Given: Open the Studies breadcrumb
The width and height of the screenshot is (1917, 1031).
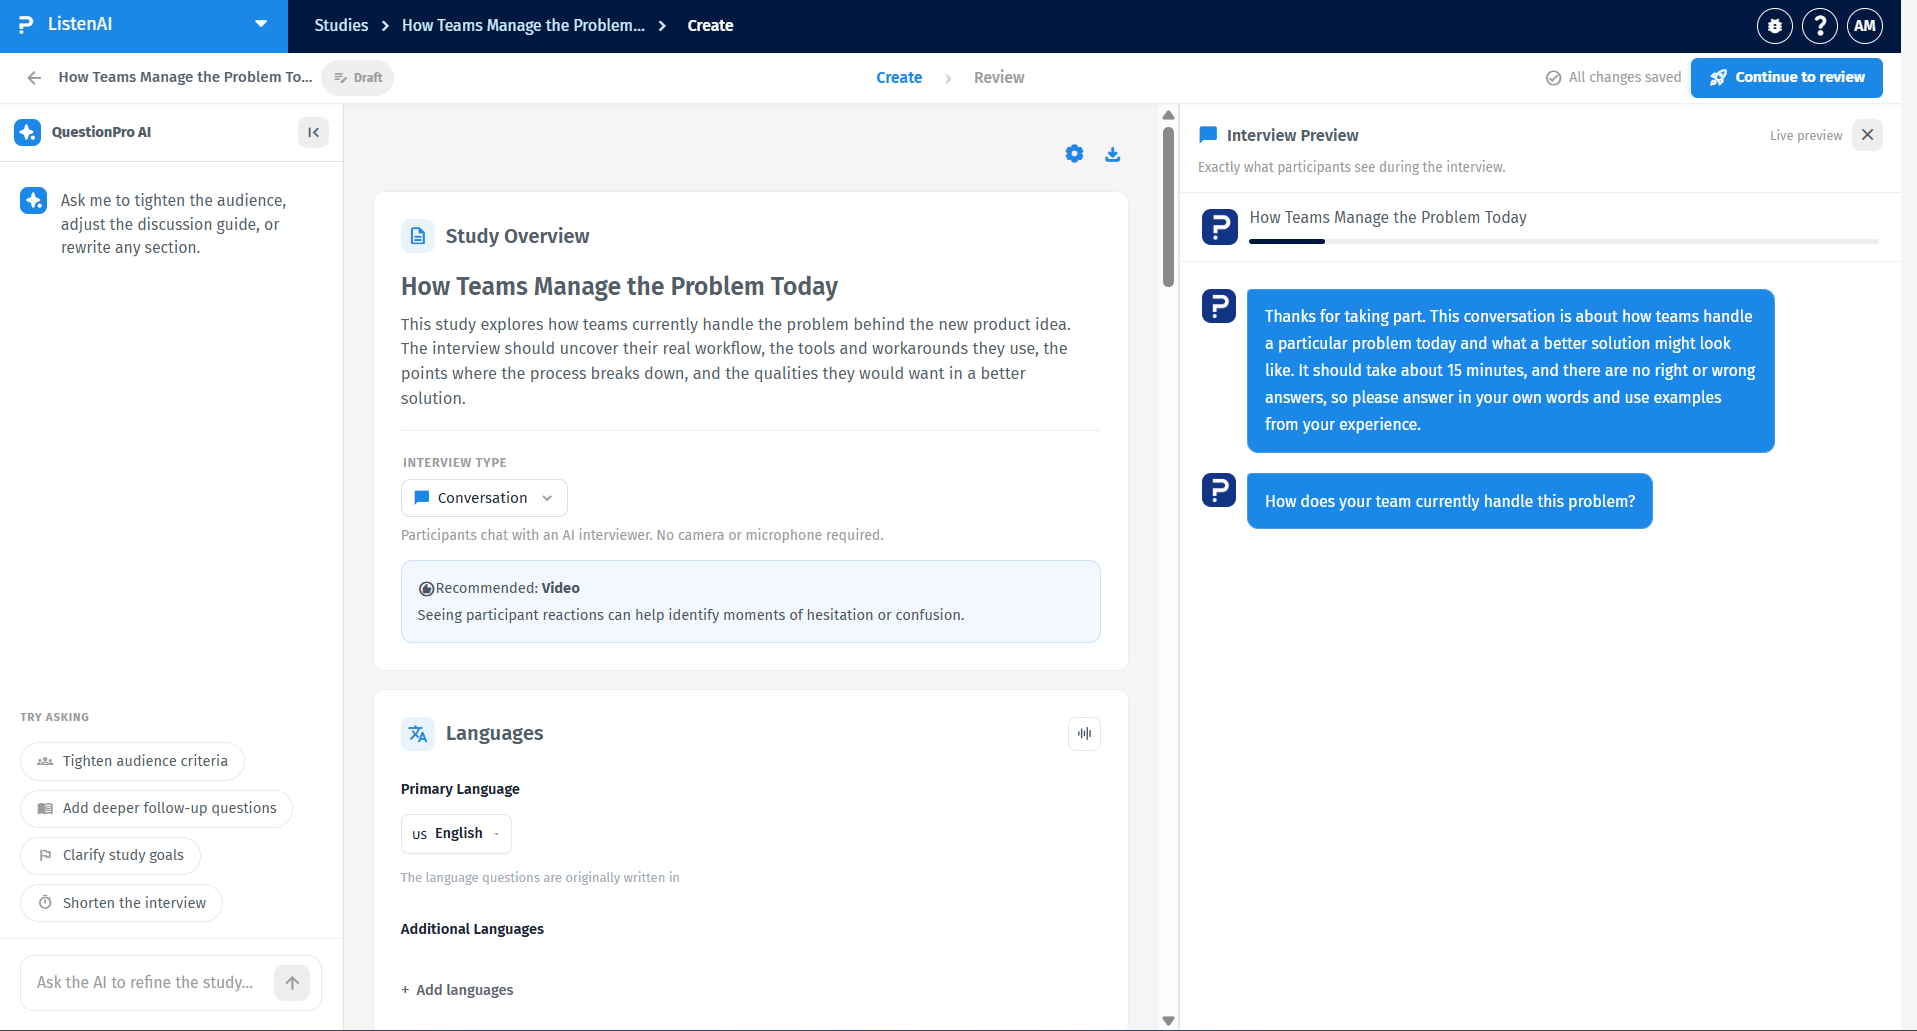Looking at the screenshot, I should [x=341, y=26].
